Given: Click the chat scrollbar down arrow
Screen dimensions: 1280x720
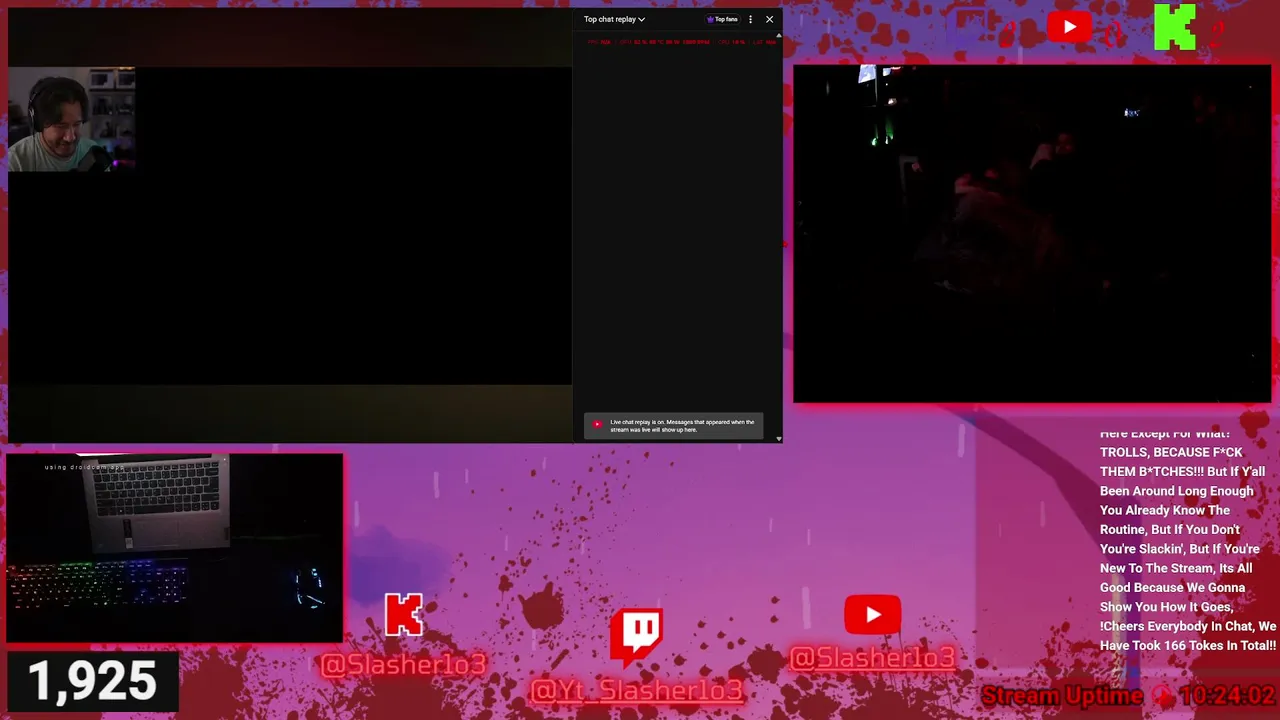Looking at the screenshot, I should point(779,438).
